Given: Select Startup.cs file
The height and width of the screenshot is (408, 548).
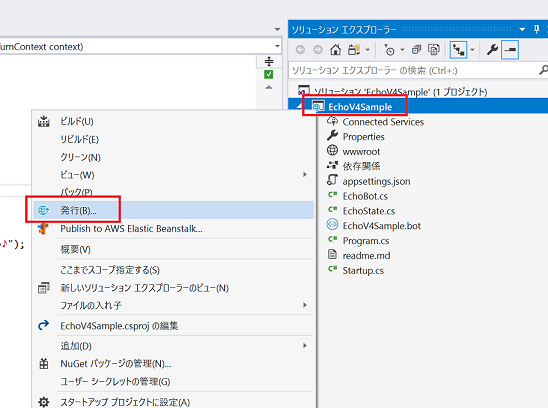Looking at the screenshot, I should tap(355, 270).
